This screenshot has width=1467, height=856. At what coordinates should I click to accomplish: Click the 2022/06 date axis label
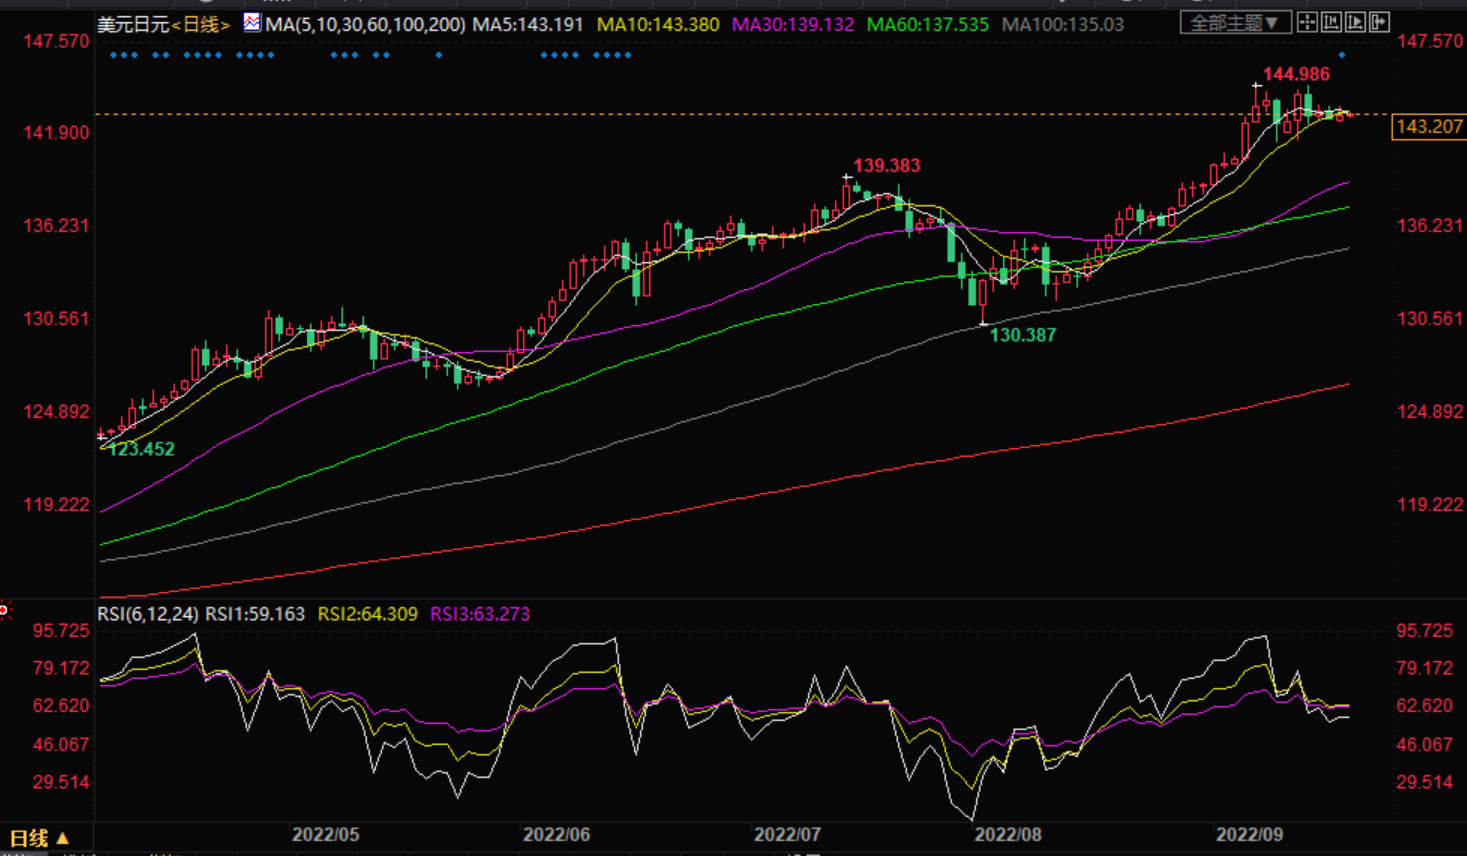[x=557, y=834]
